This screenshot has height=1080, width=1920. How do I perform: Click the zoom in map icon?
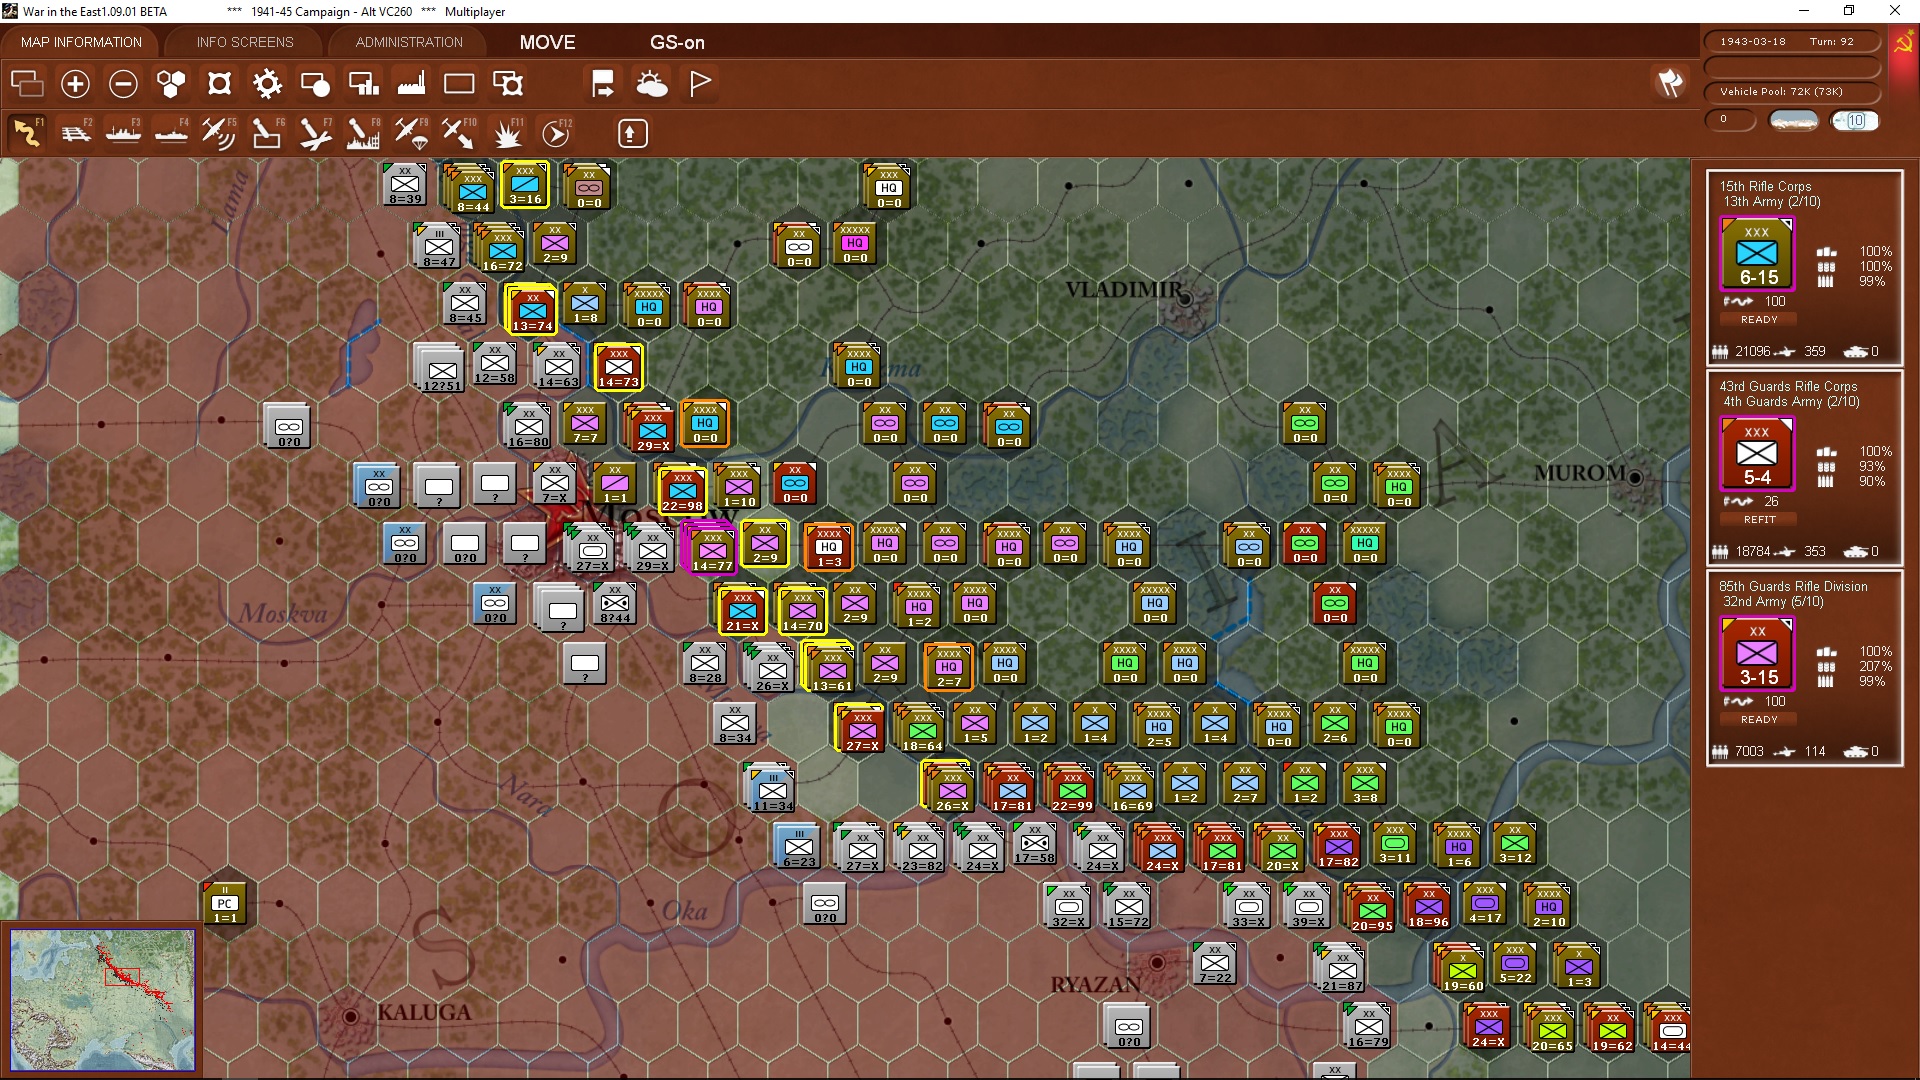click(x=75, y=84)
